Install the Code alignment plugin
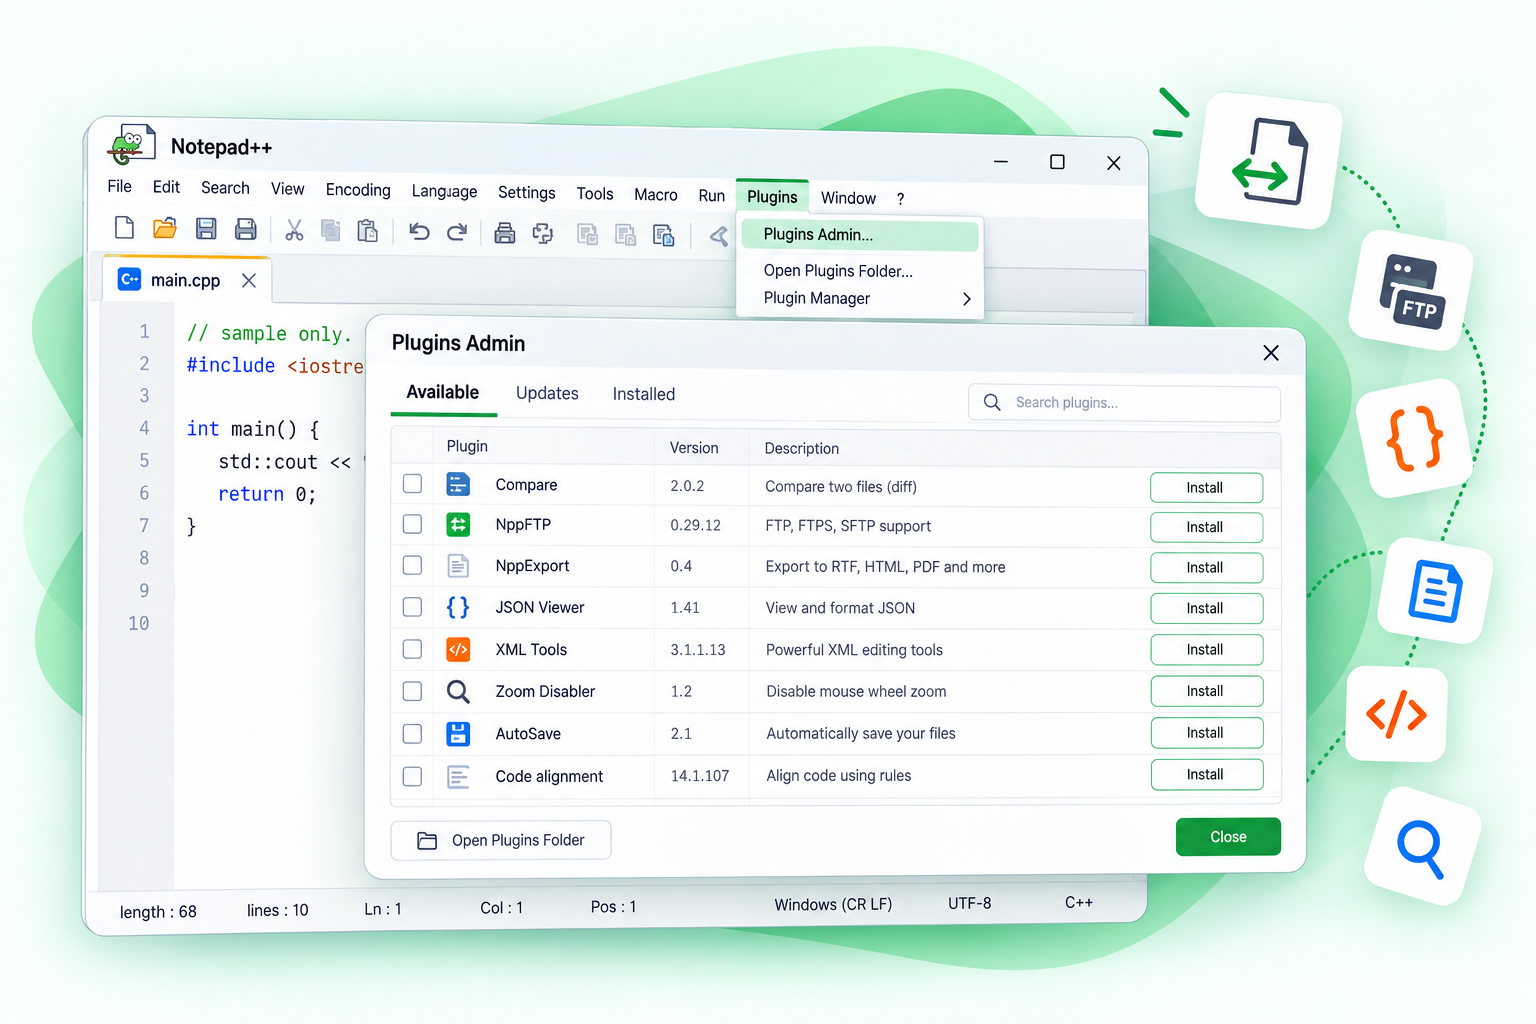The image size is (1536, 1024). [1207, 775]
